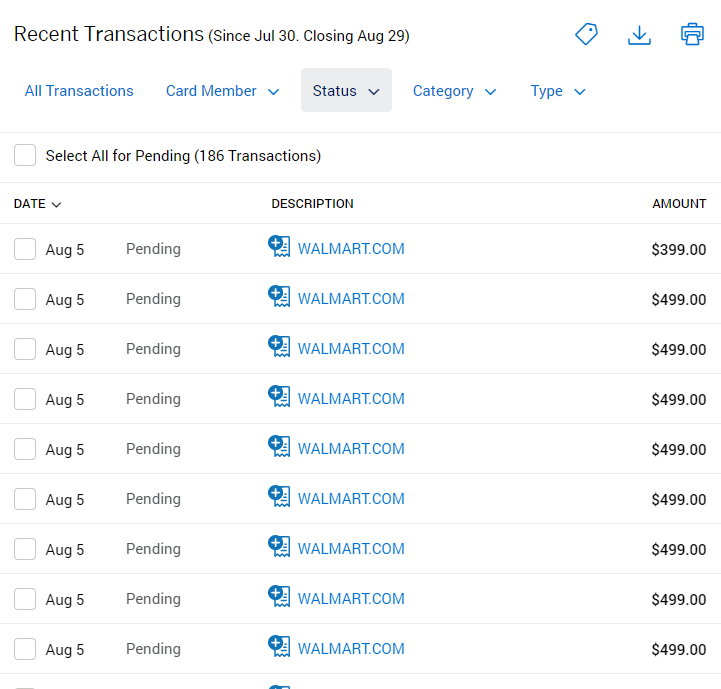The height and width of the screenshot is (689, 721).
Task: Click receipt icon on third Walmart transaction
Action: pos(279,347)
